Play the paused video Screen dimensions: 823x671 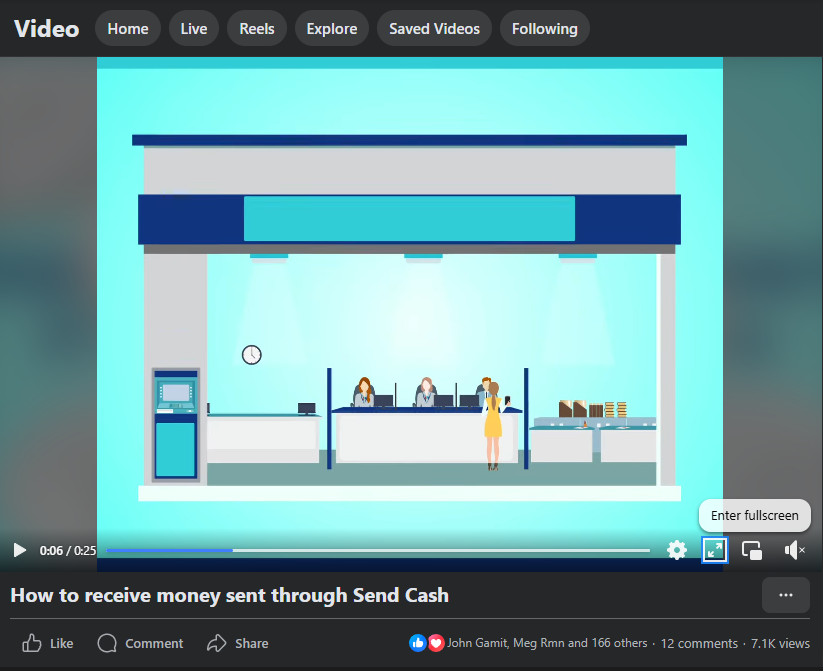pyautogui.click(x=19, y=550)
